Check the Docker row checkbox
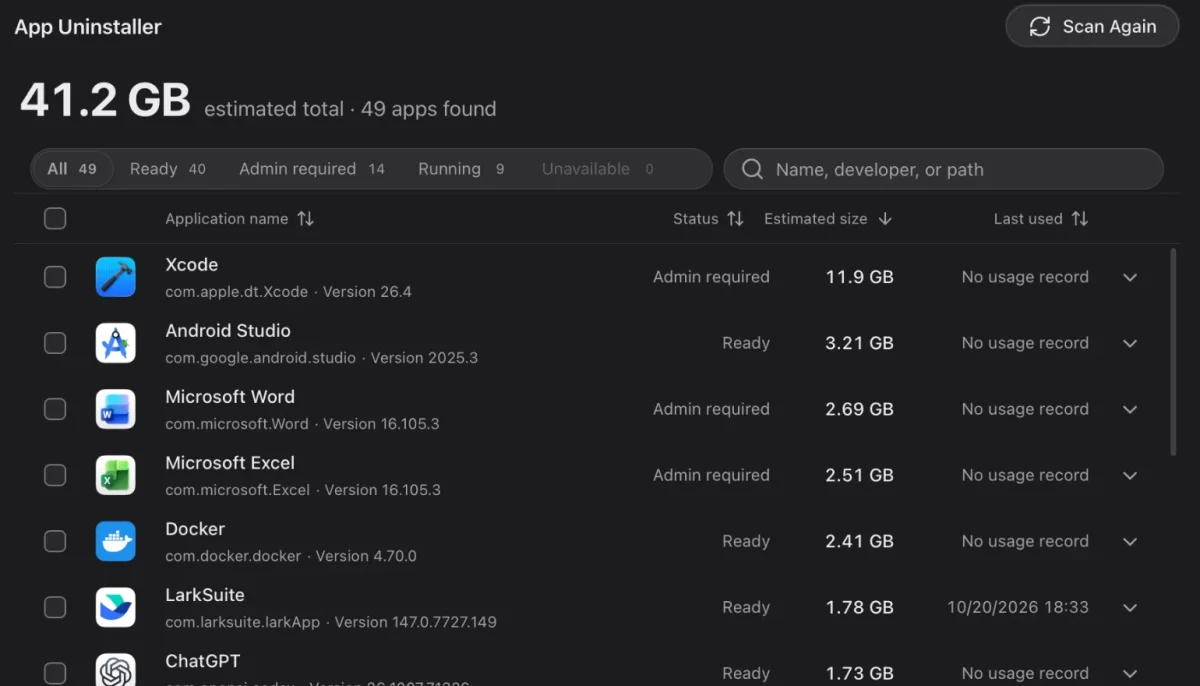The image size is (1200, 686). [55, 541]
